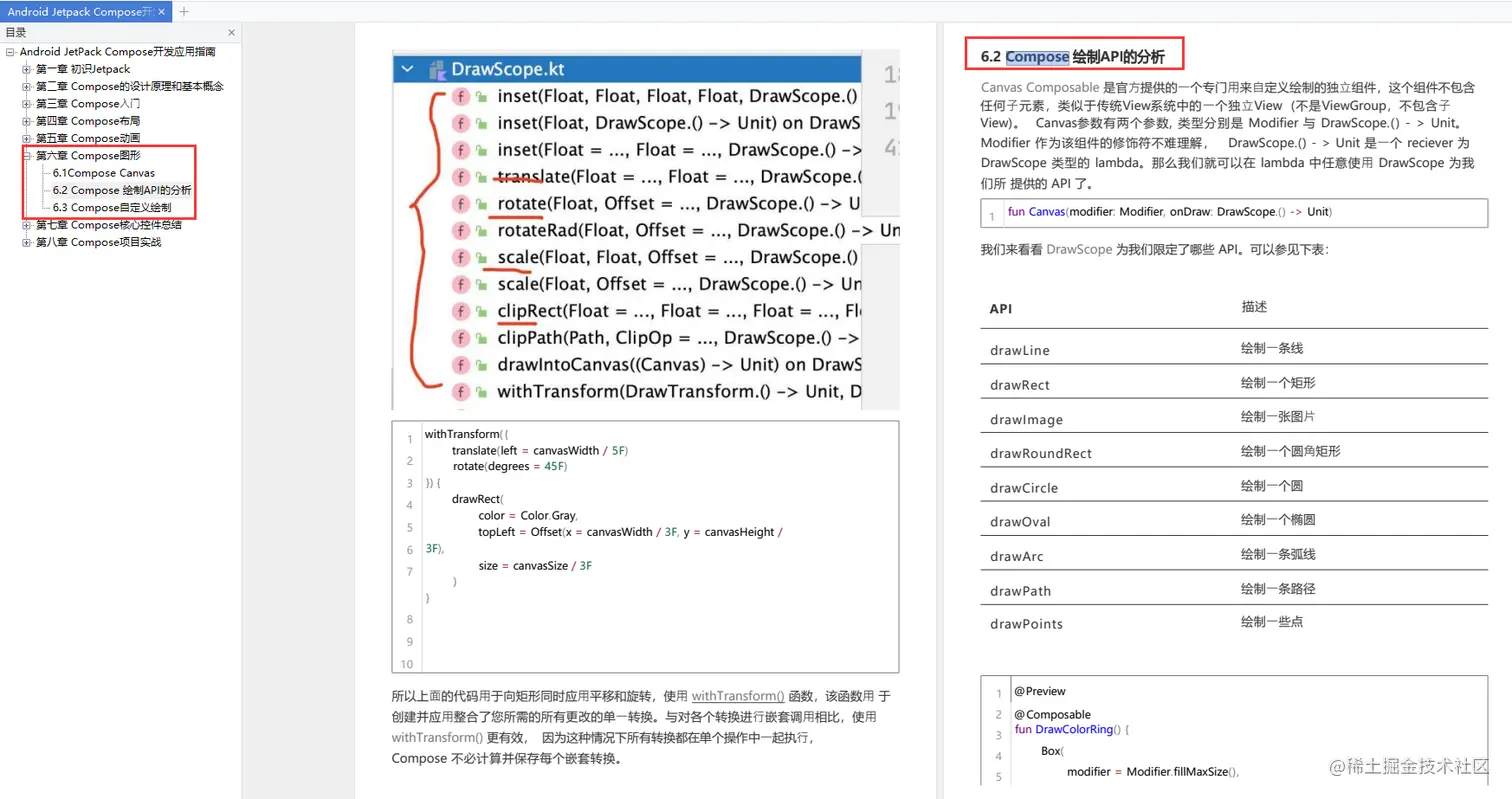
Task: Click the drawPath table cell
Action: coord(1020,591)
